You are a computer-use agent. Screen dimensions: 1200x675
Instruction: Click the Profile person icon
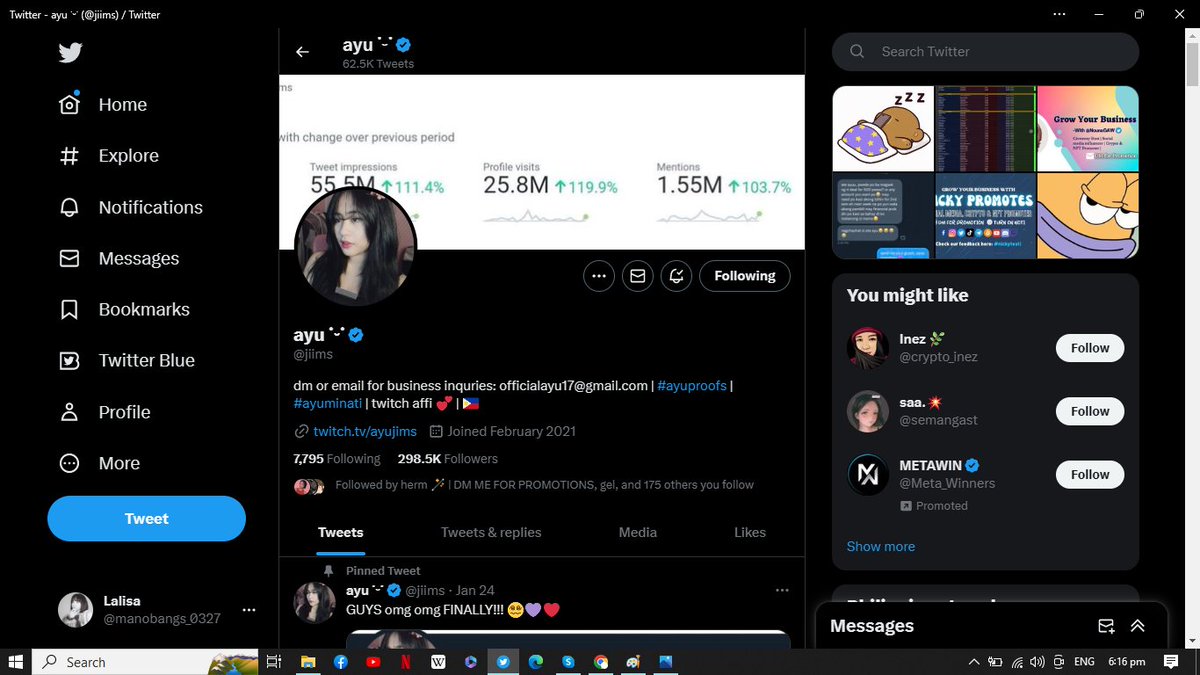tap(69, 412)
